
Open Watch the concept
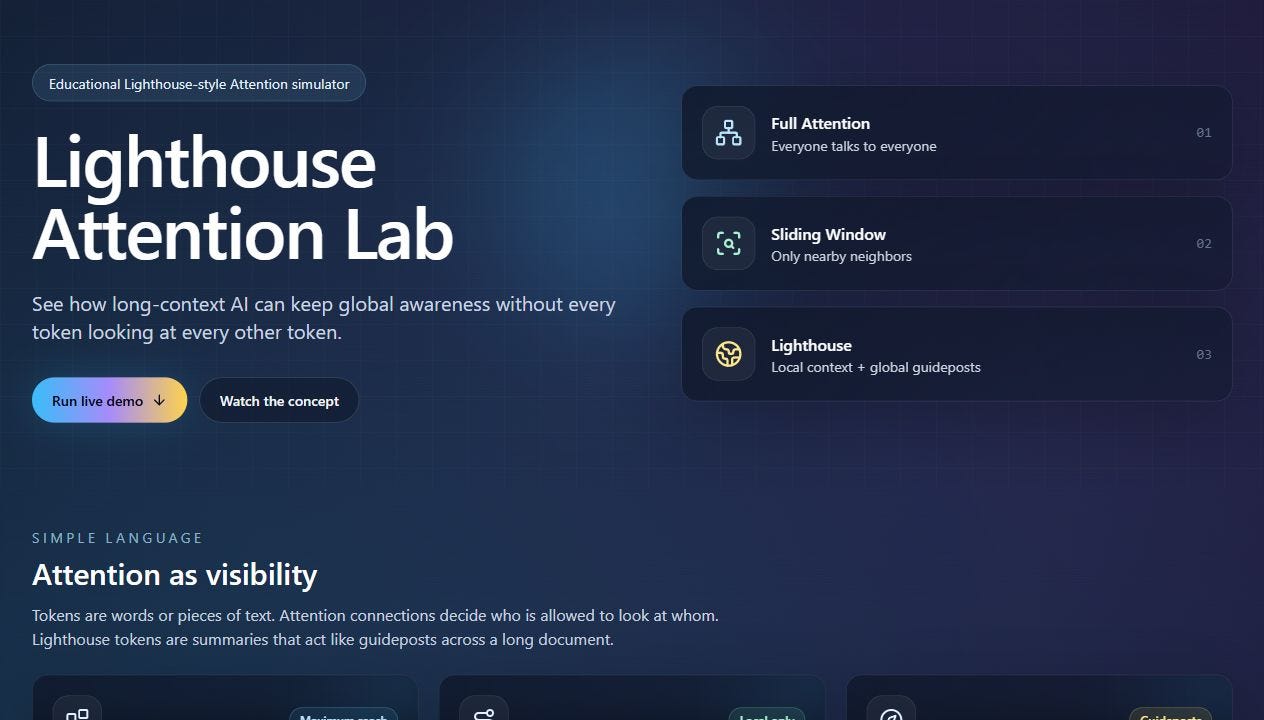[x=279, y=400]
